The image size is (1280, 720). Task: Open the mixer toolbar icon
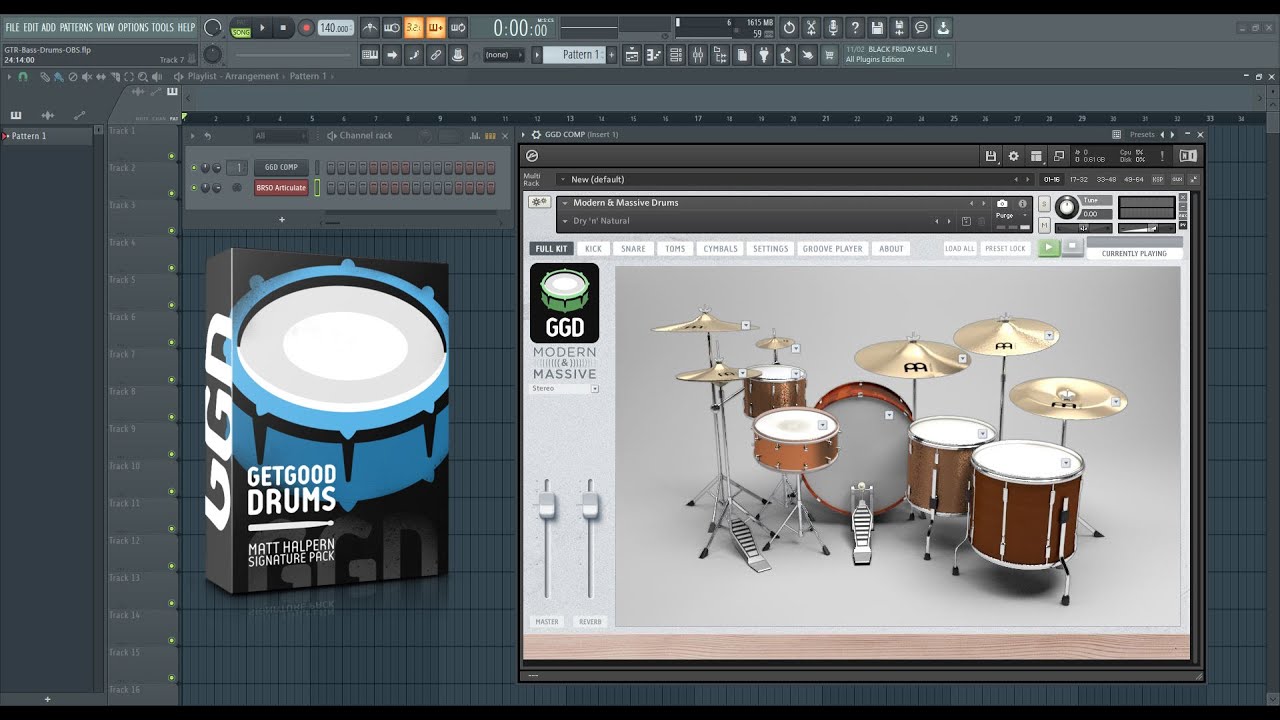pos(698,55)
